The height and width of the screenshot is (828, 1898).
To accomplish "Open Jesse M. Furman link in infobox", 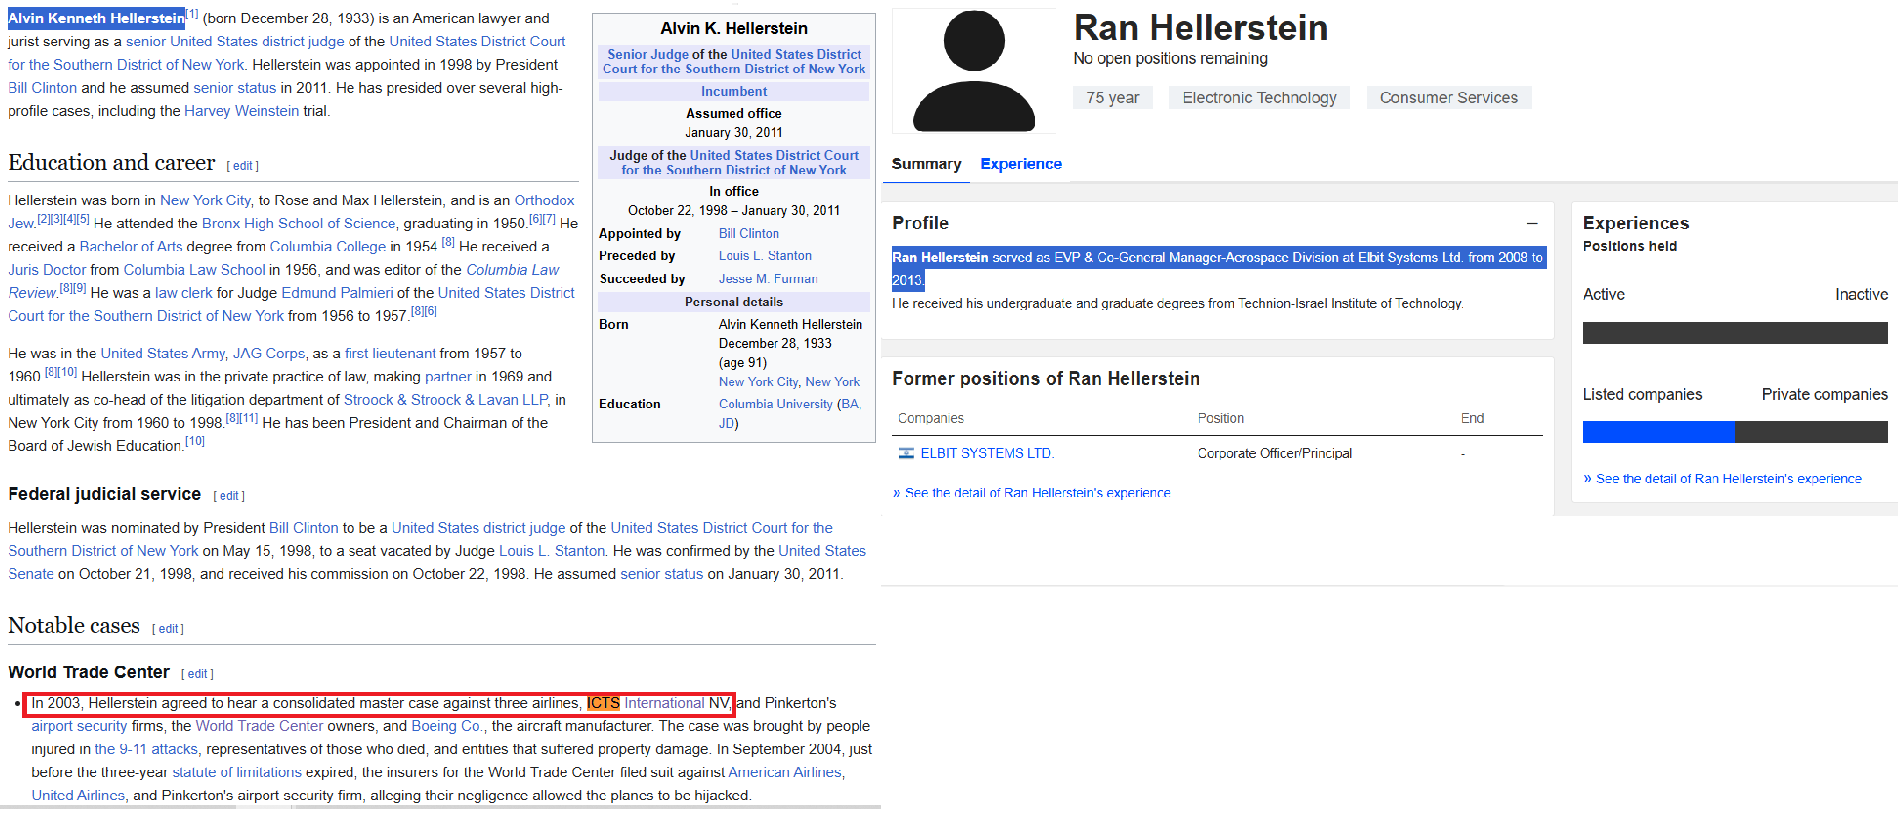I will [x=768, y=279].
